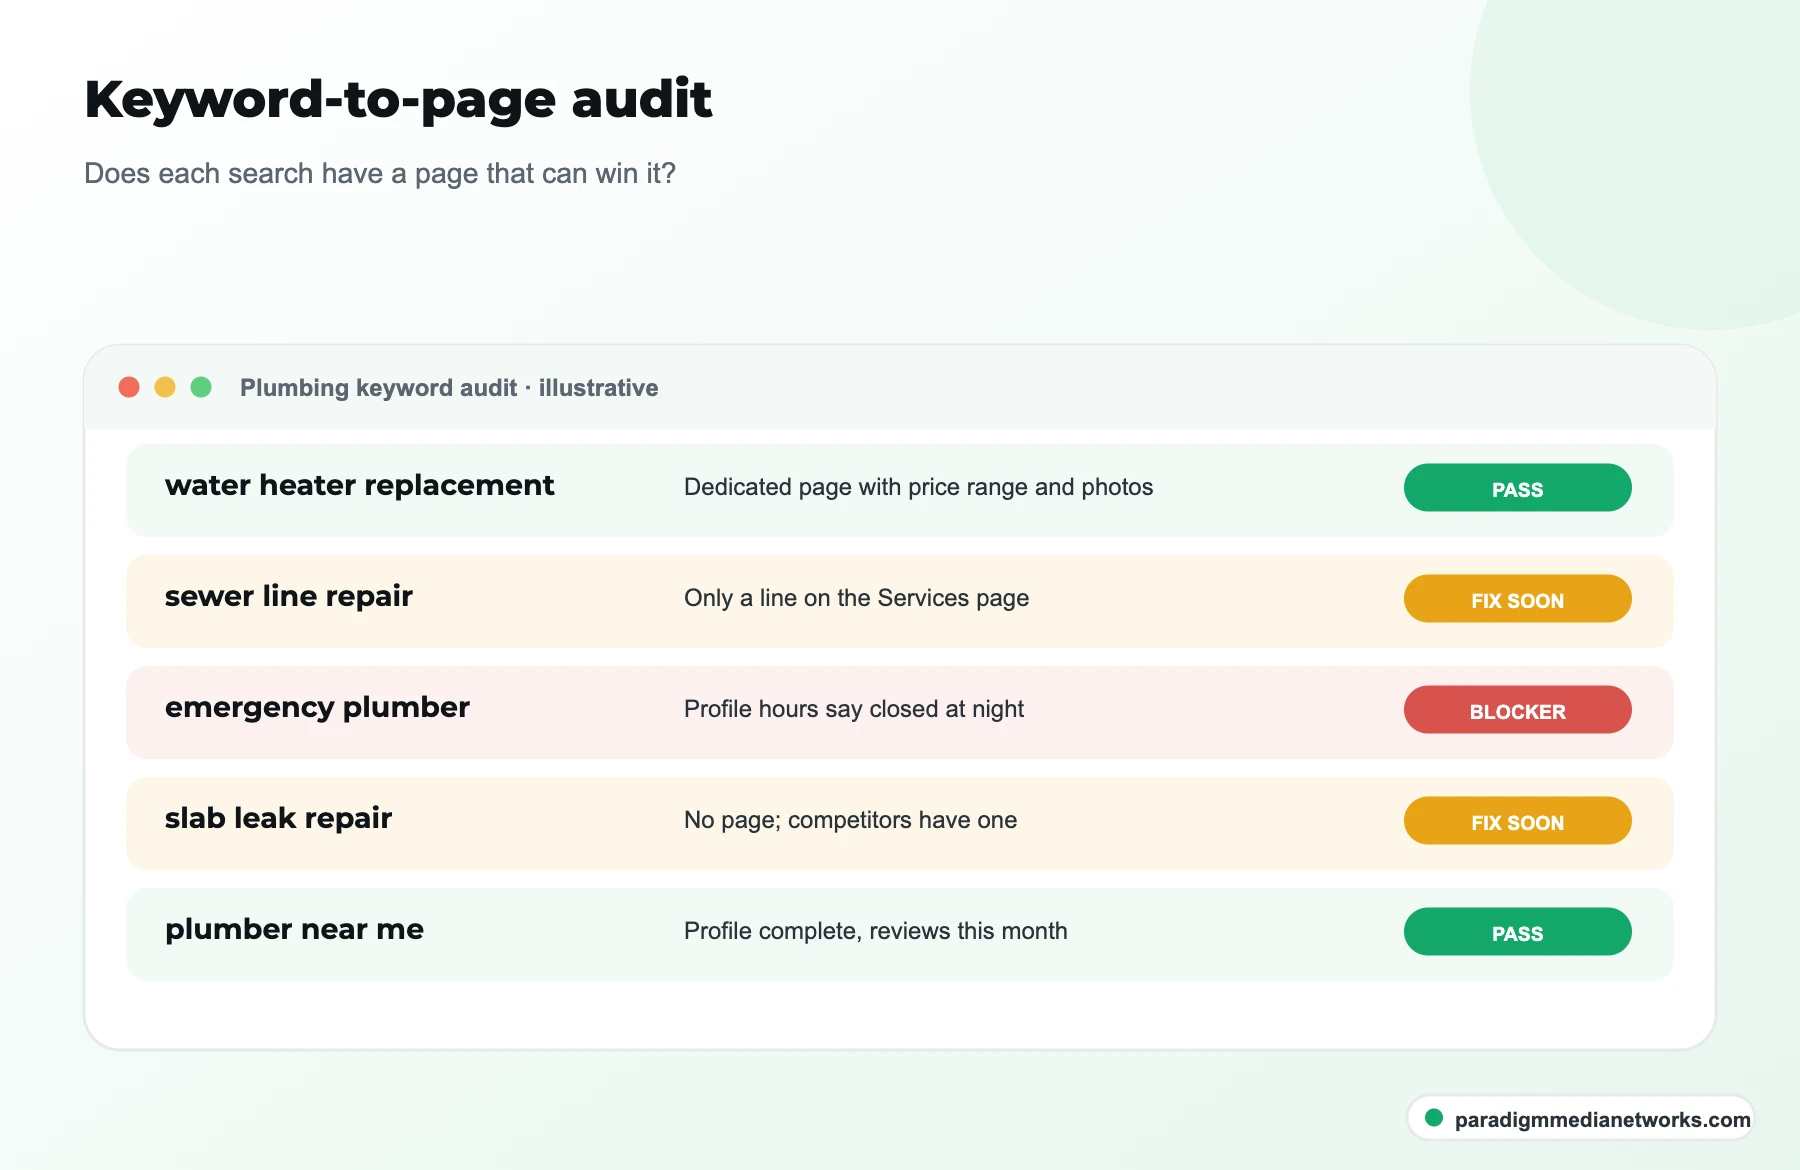The image size is (1800, 1170).
Task: Click the green window dot
Action: tap(201, 387)
